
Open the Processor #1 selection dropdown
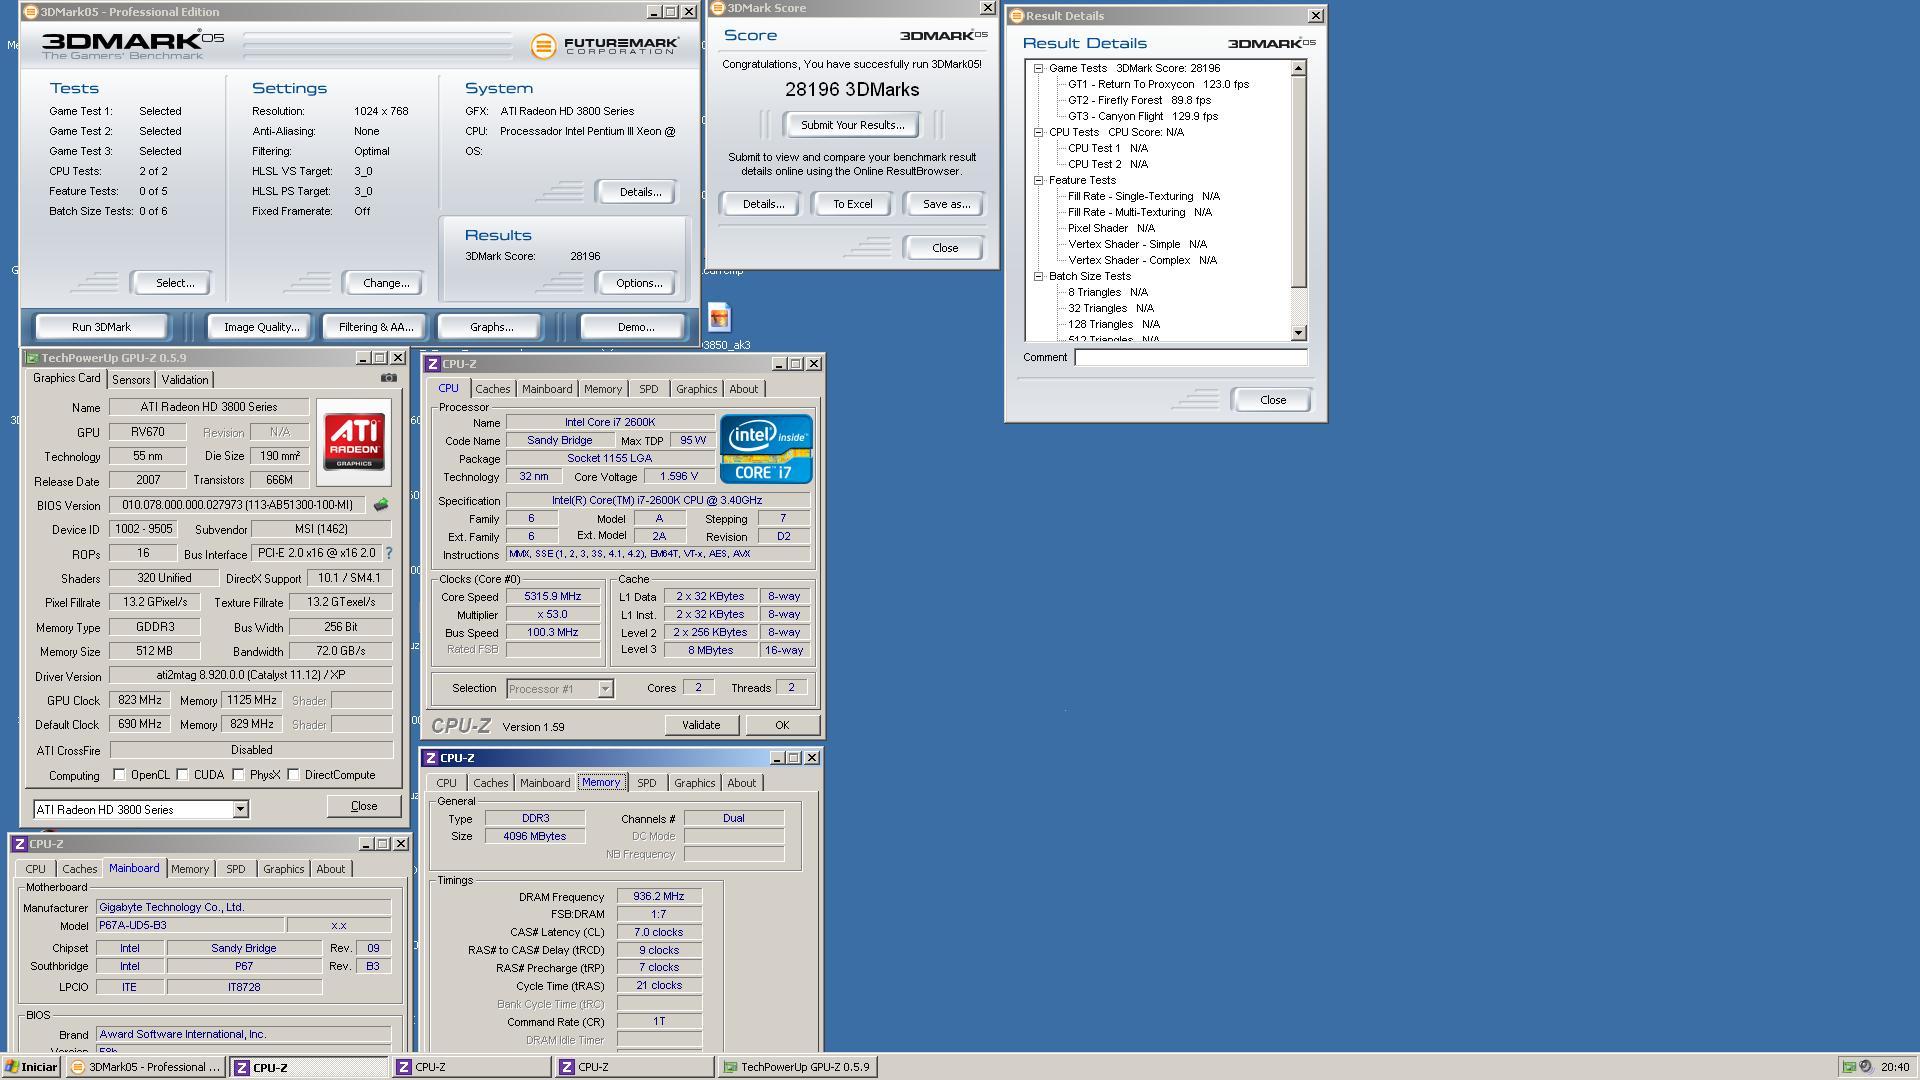(604, 689)
